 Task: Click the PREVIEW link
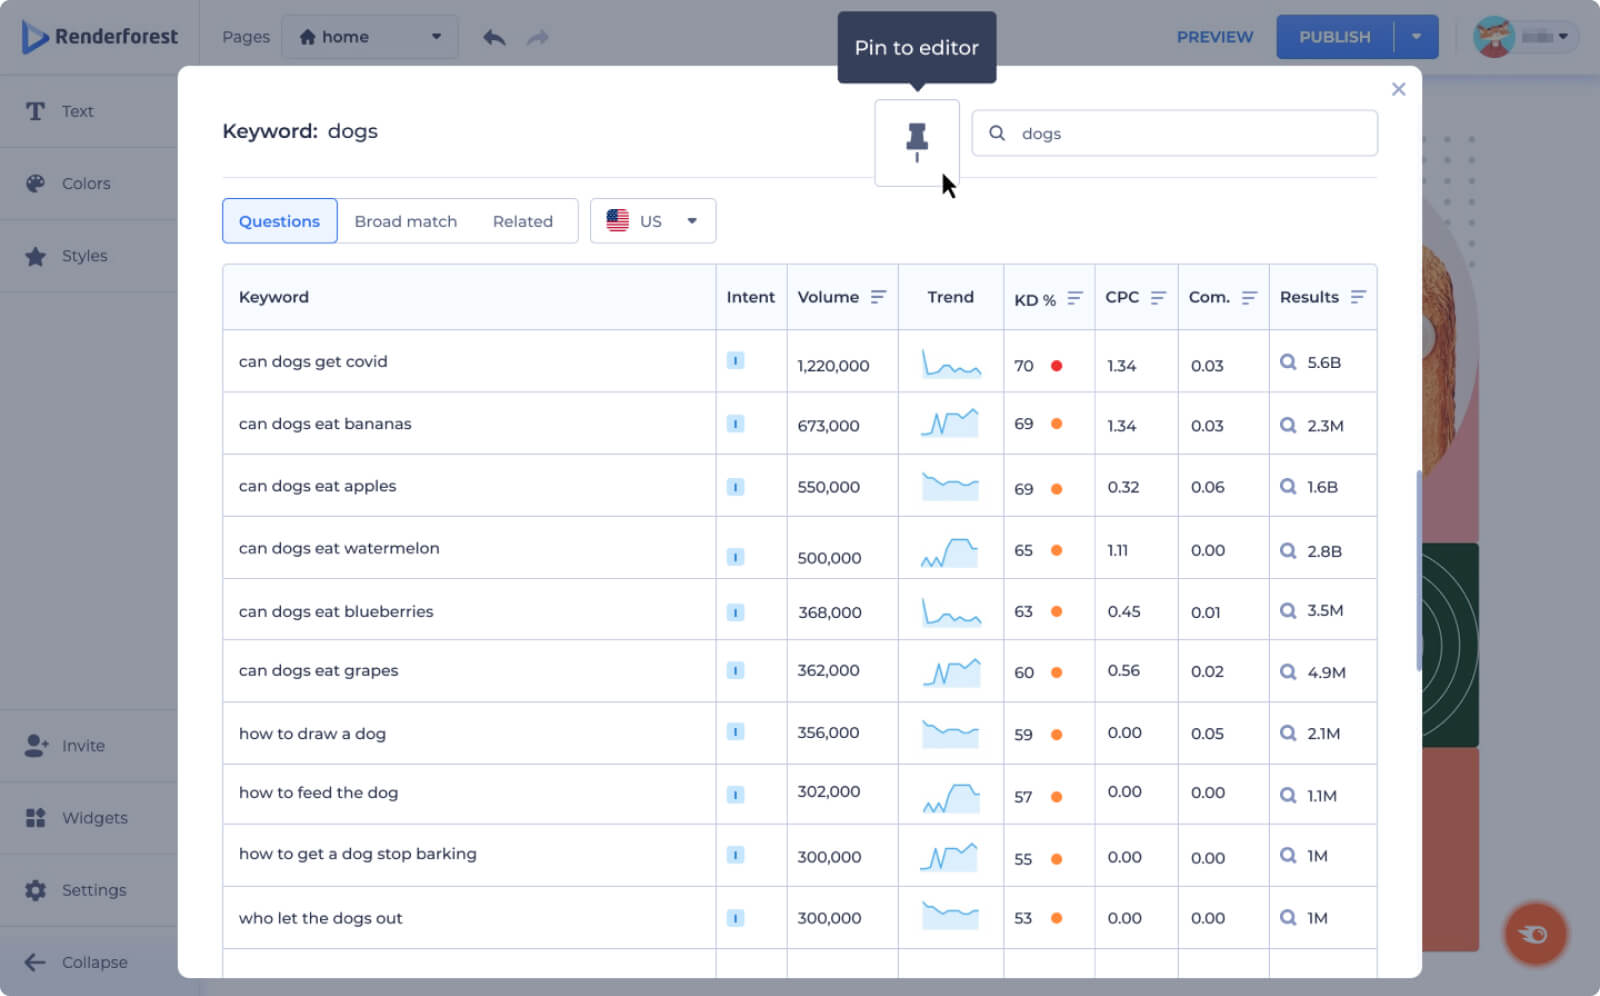point(1214,37)
